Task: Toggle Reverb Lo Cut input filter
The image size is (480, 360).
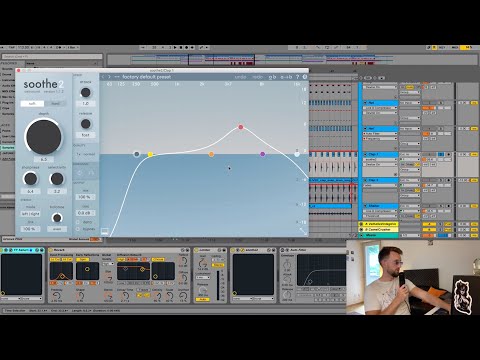Action: pyautogui.click(x=55, y=259)
